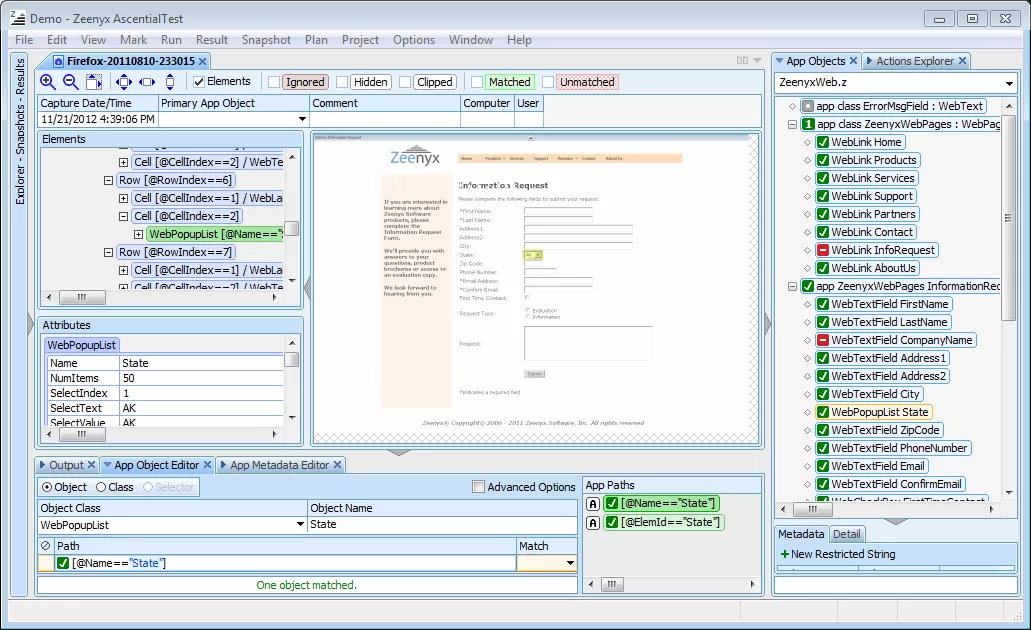Click the zoom-to-selection icon beside zoom out

(x=94, y=82)
